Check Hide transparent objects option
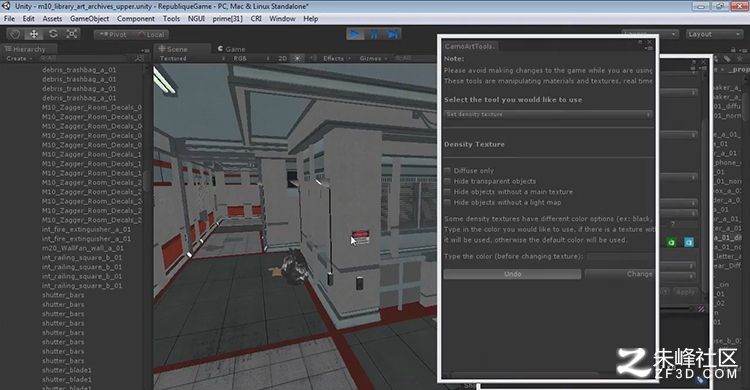Screen dimensions: 750x390 click(x=447, y=181)
